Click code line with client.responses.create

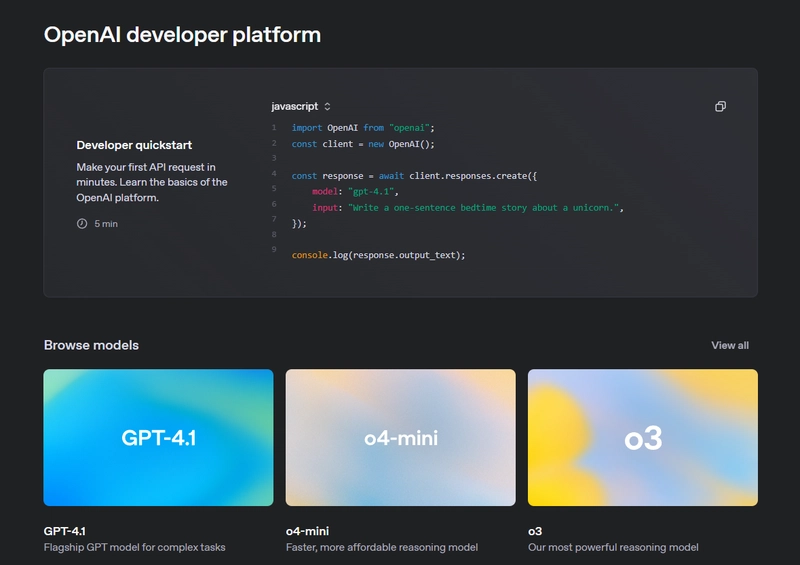414,176
